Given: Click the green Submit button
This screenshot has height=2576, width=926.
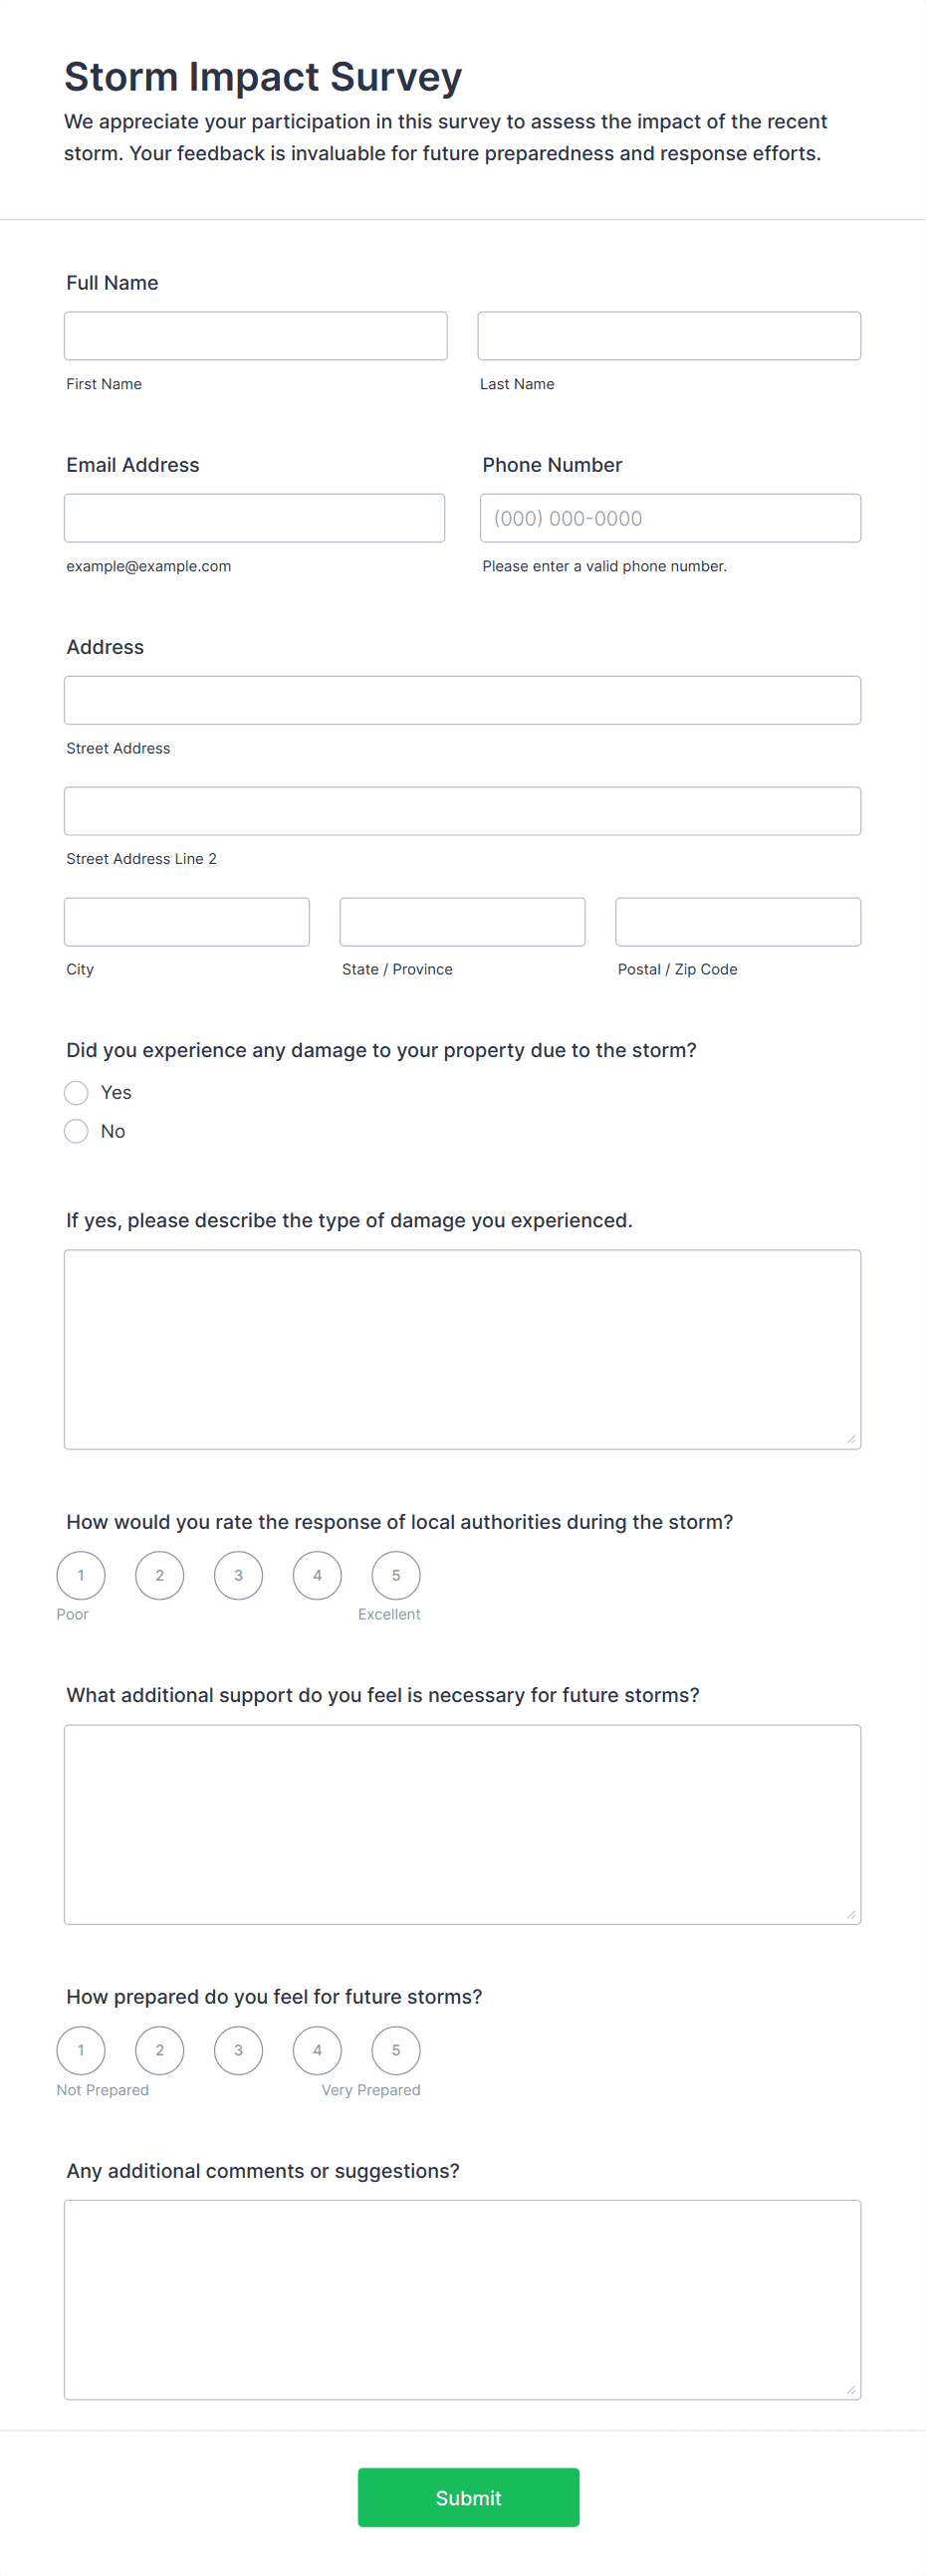Looking at the screenshot, I should [x=468, y=2497].
